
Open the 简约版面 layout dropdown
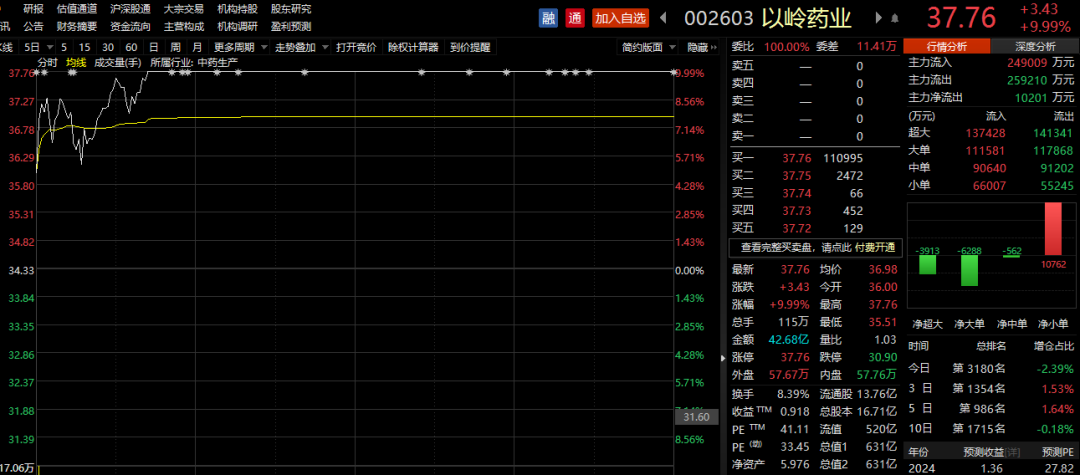pyautogui.click(x=645, y=47)
